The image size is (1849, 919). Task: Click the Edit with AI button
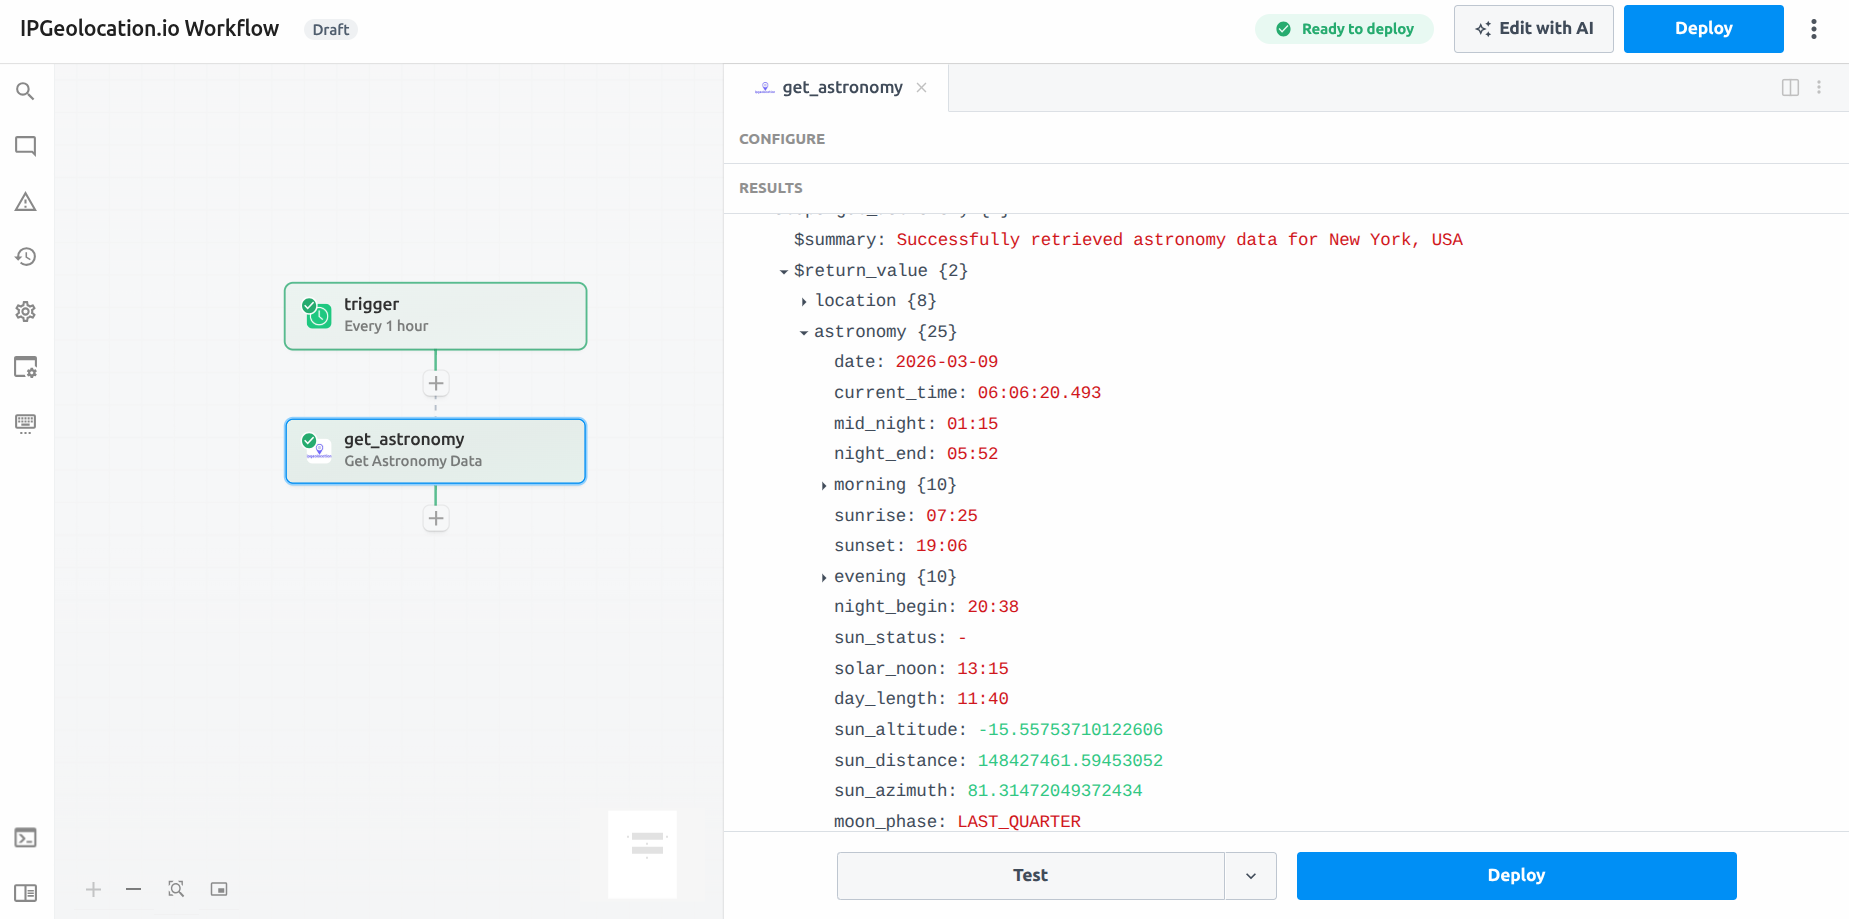[1533, 29]
